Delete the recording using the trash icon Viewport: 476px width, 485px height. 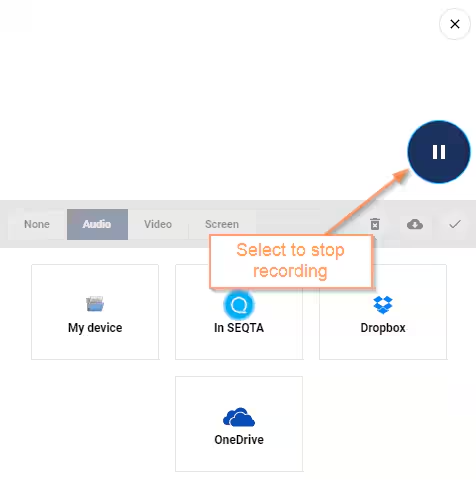pos(375,224)
